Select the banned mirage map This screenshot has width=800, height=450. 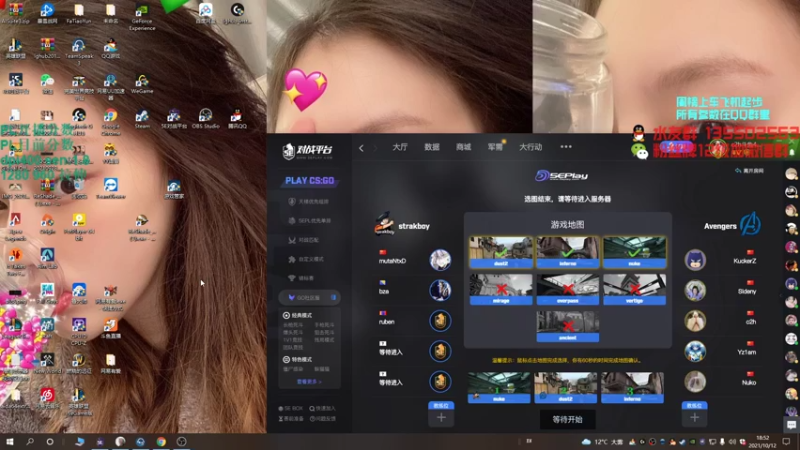coord(501,289)
